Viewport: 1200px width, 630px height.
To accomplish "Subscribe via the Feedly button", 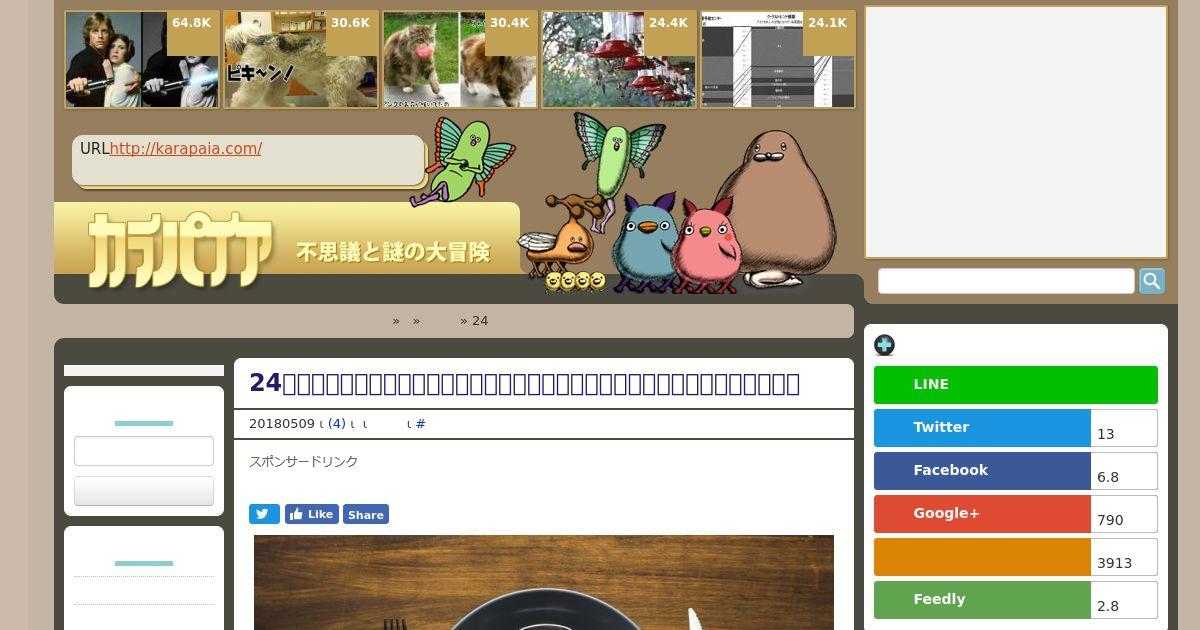I will 982,600.
